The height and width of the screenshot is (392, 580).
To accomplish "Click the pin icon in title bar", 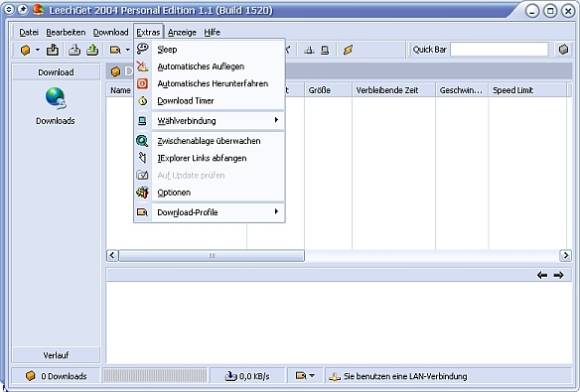I will click(x=23, y=9).
